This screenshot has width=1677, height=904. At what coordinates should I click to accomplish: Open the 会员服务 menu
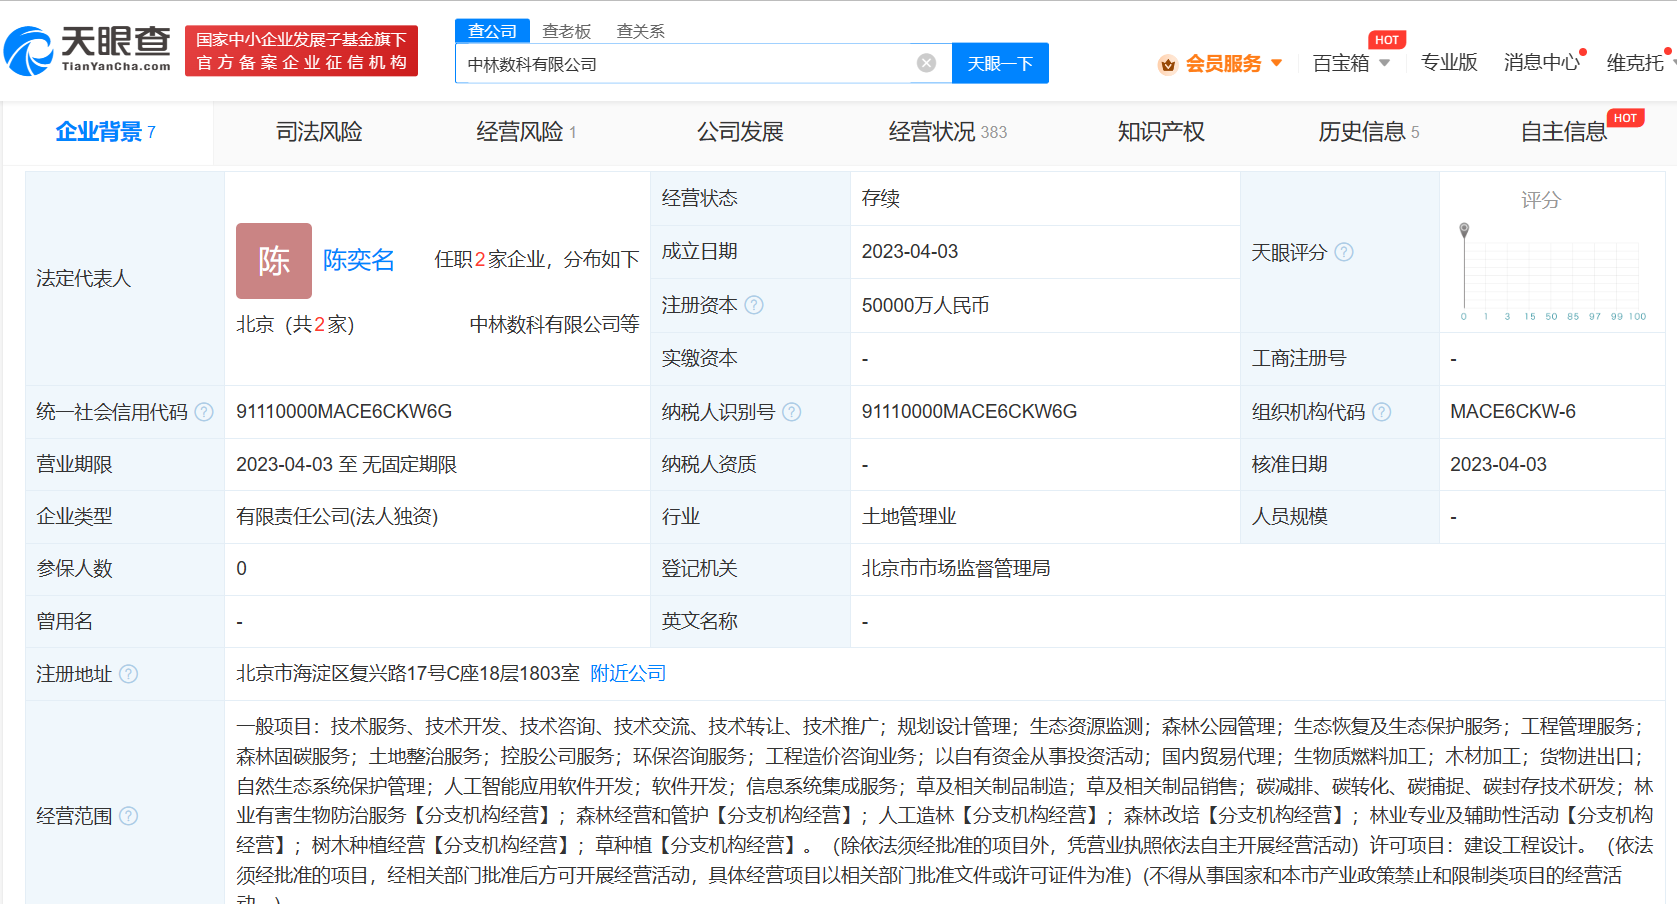pyautogui.click(x=1223, y=64)
